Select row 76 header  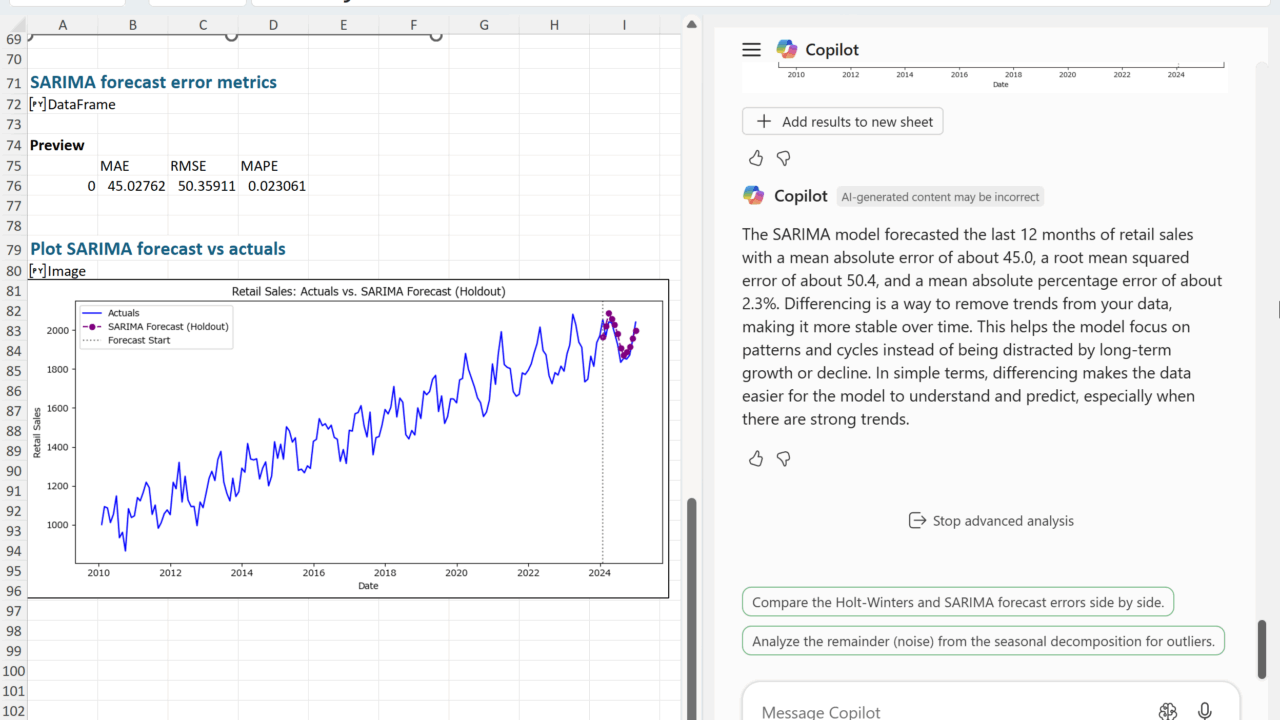click(x=13, y=186)
